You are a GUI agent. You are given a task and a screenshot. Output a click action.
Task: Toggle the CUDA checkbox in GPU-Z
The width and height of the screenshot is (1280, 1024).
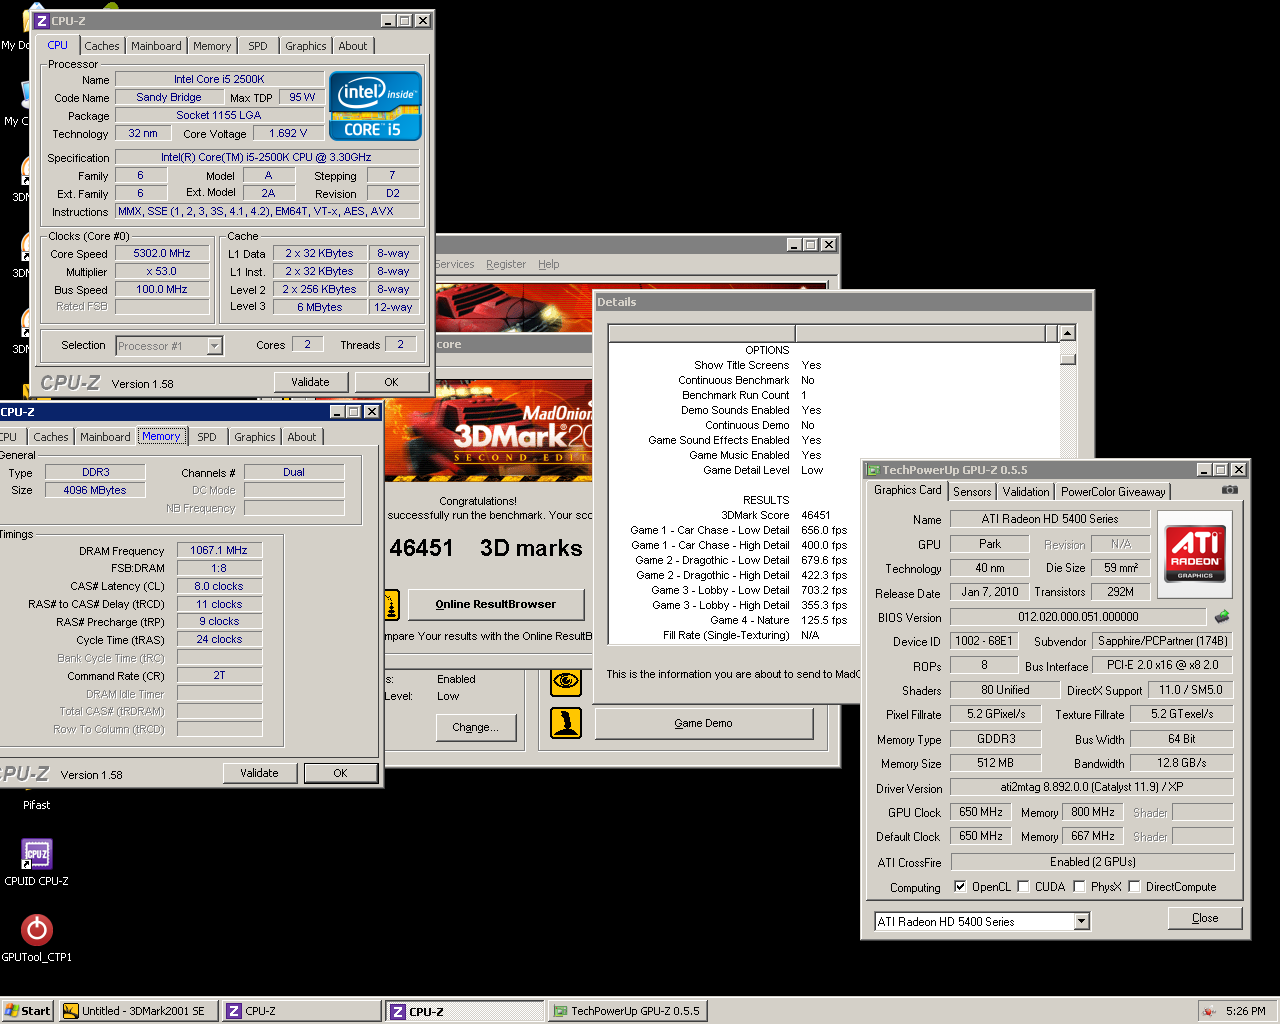pos(1023,887)
